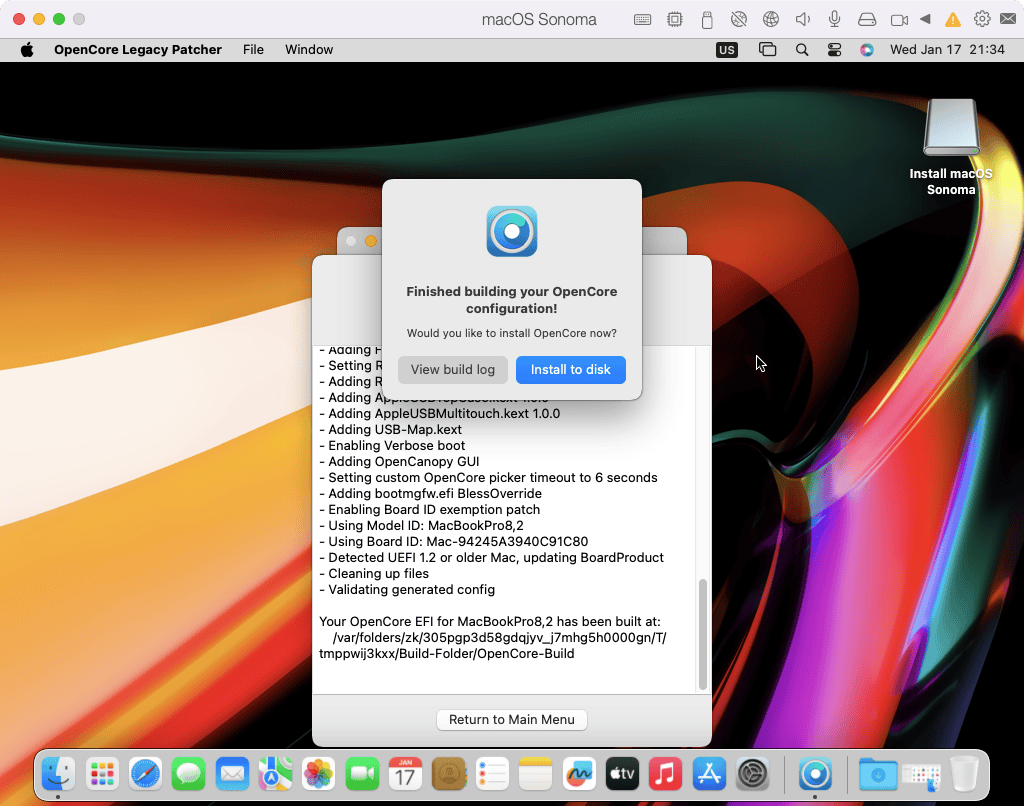
Task: Open Control Center in the menu bar
Action: coord(835,50)
